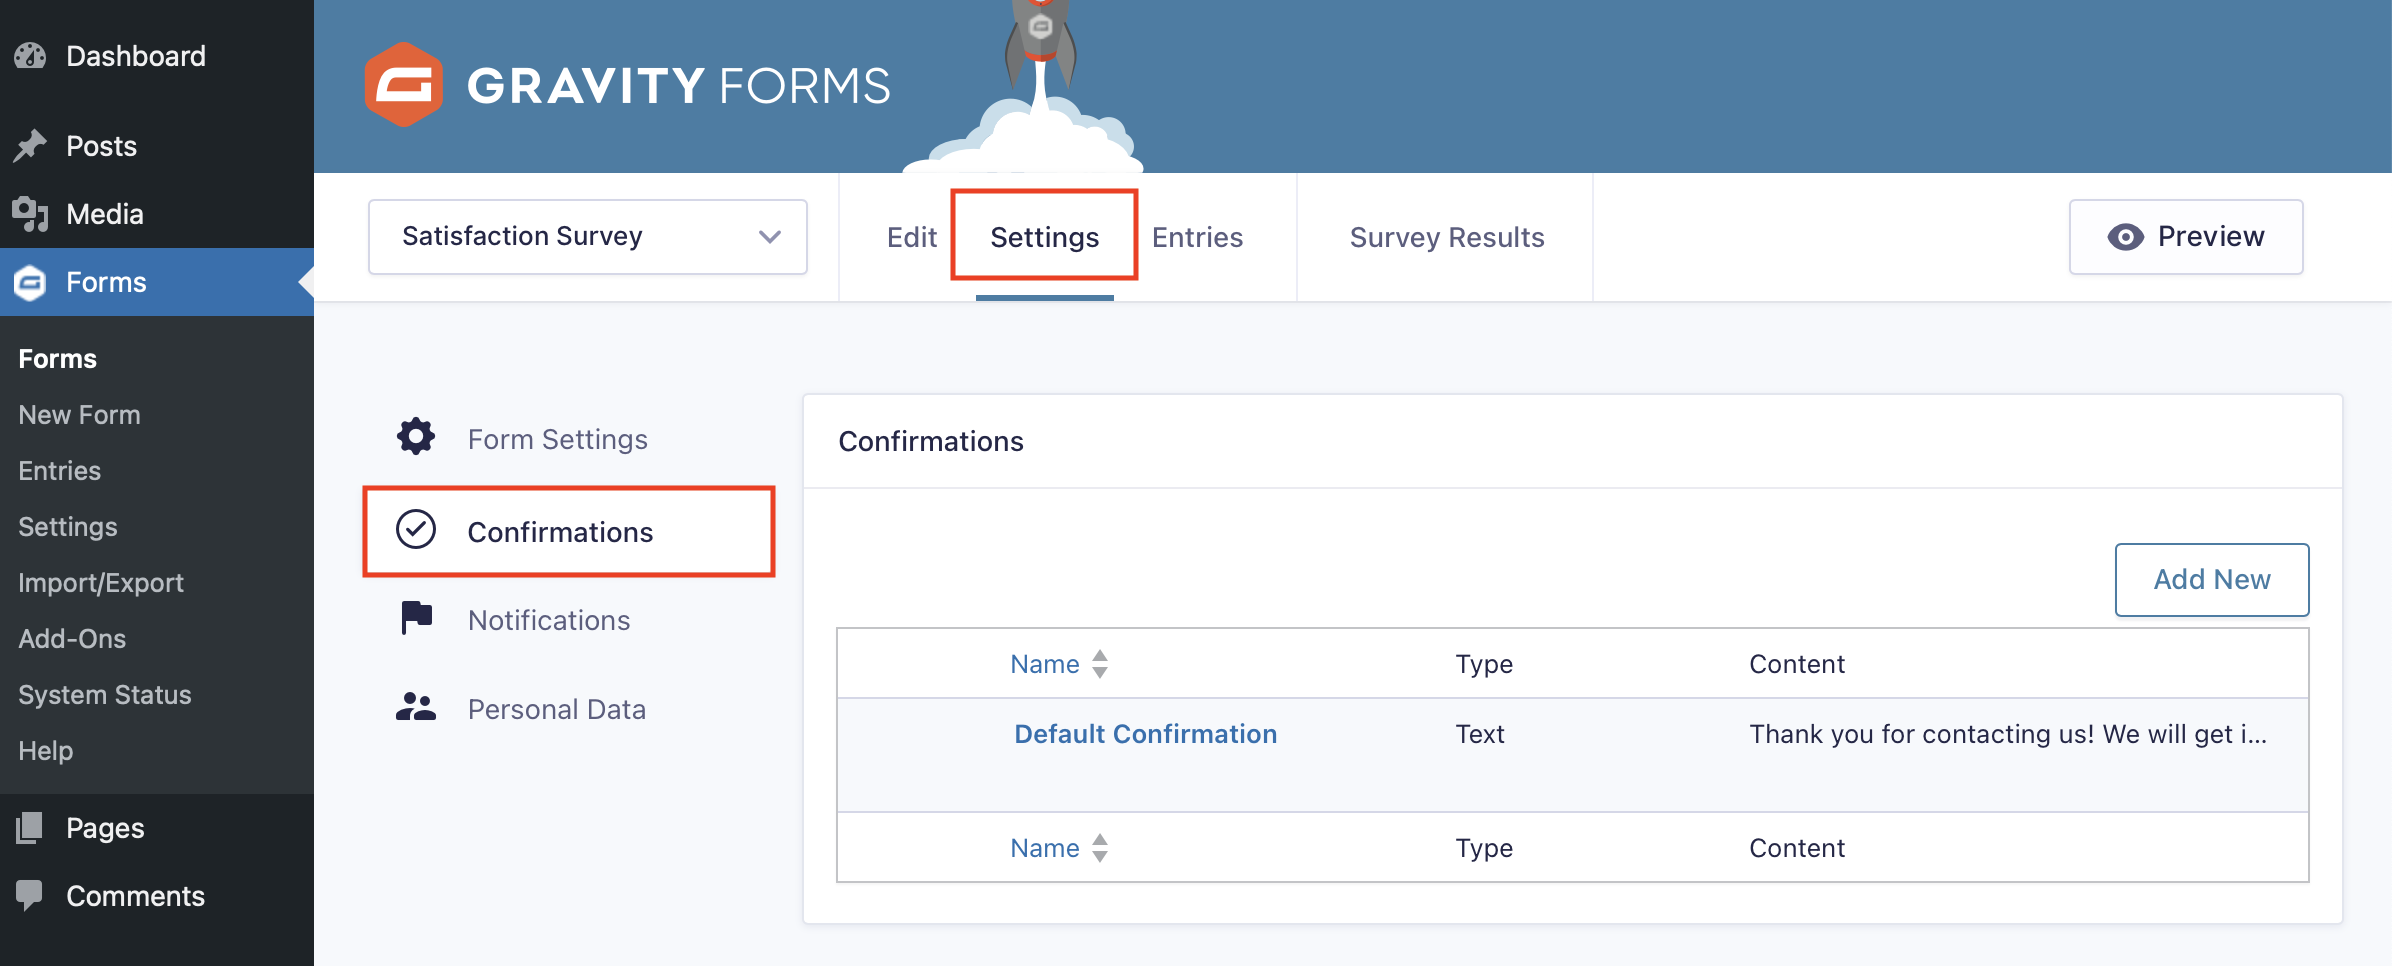Click New Form submenu link
Viewport: 2392px width, 966px height.
(79, 415)
